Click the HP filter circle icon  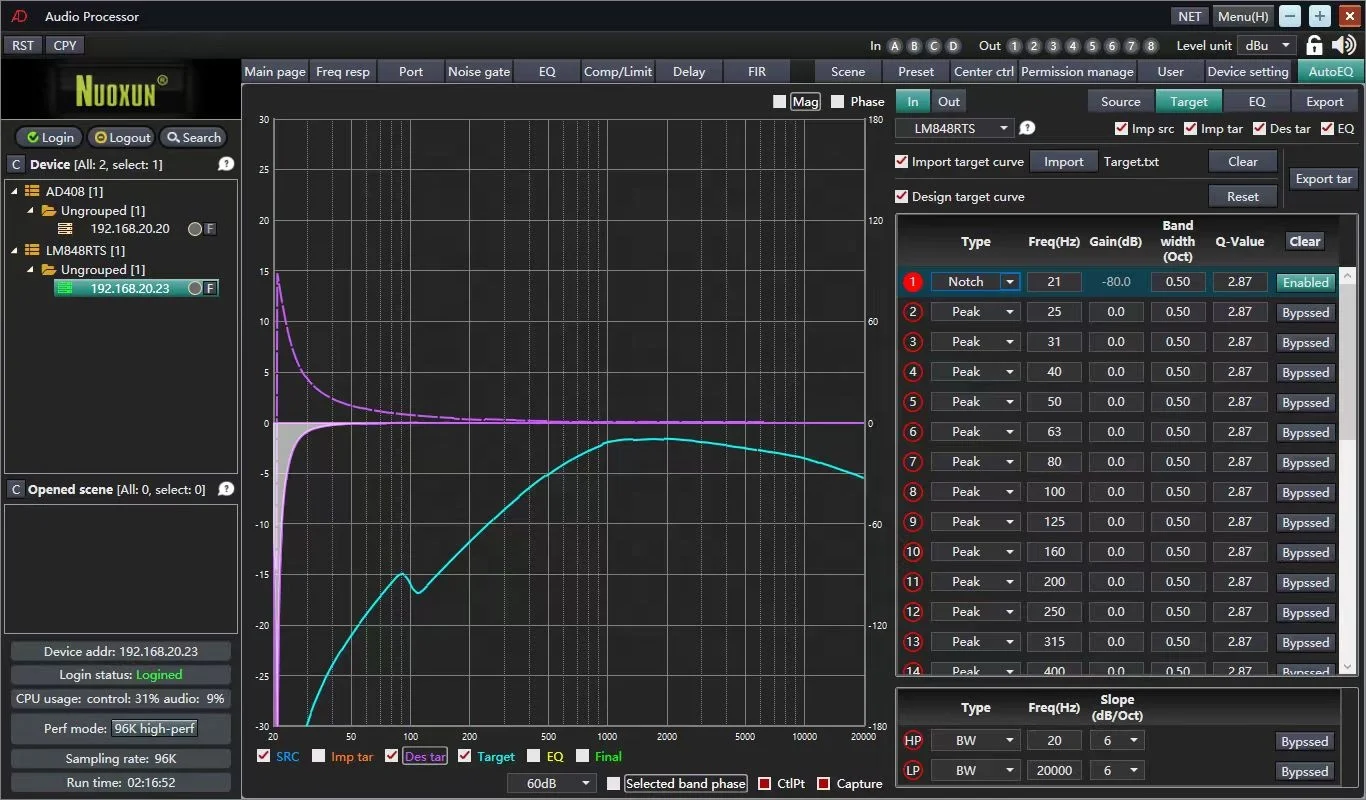point(912,741)
